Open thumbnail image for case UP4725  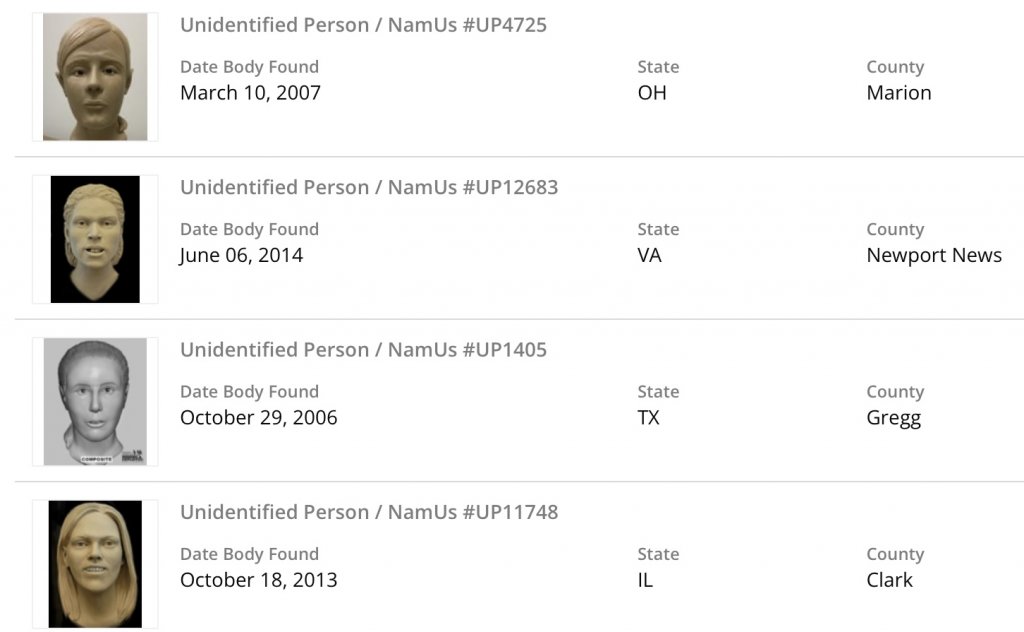click(x=95, y=77)
